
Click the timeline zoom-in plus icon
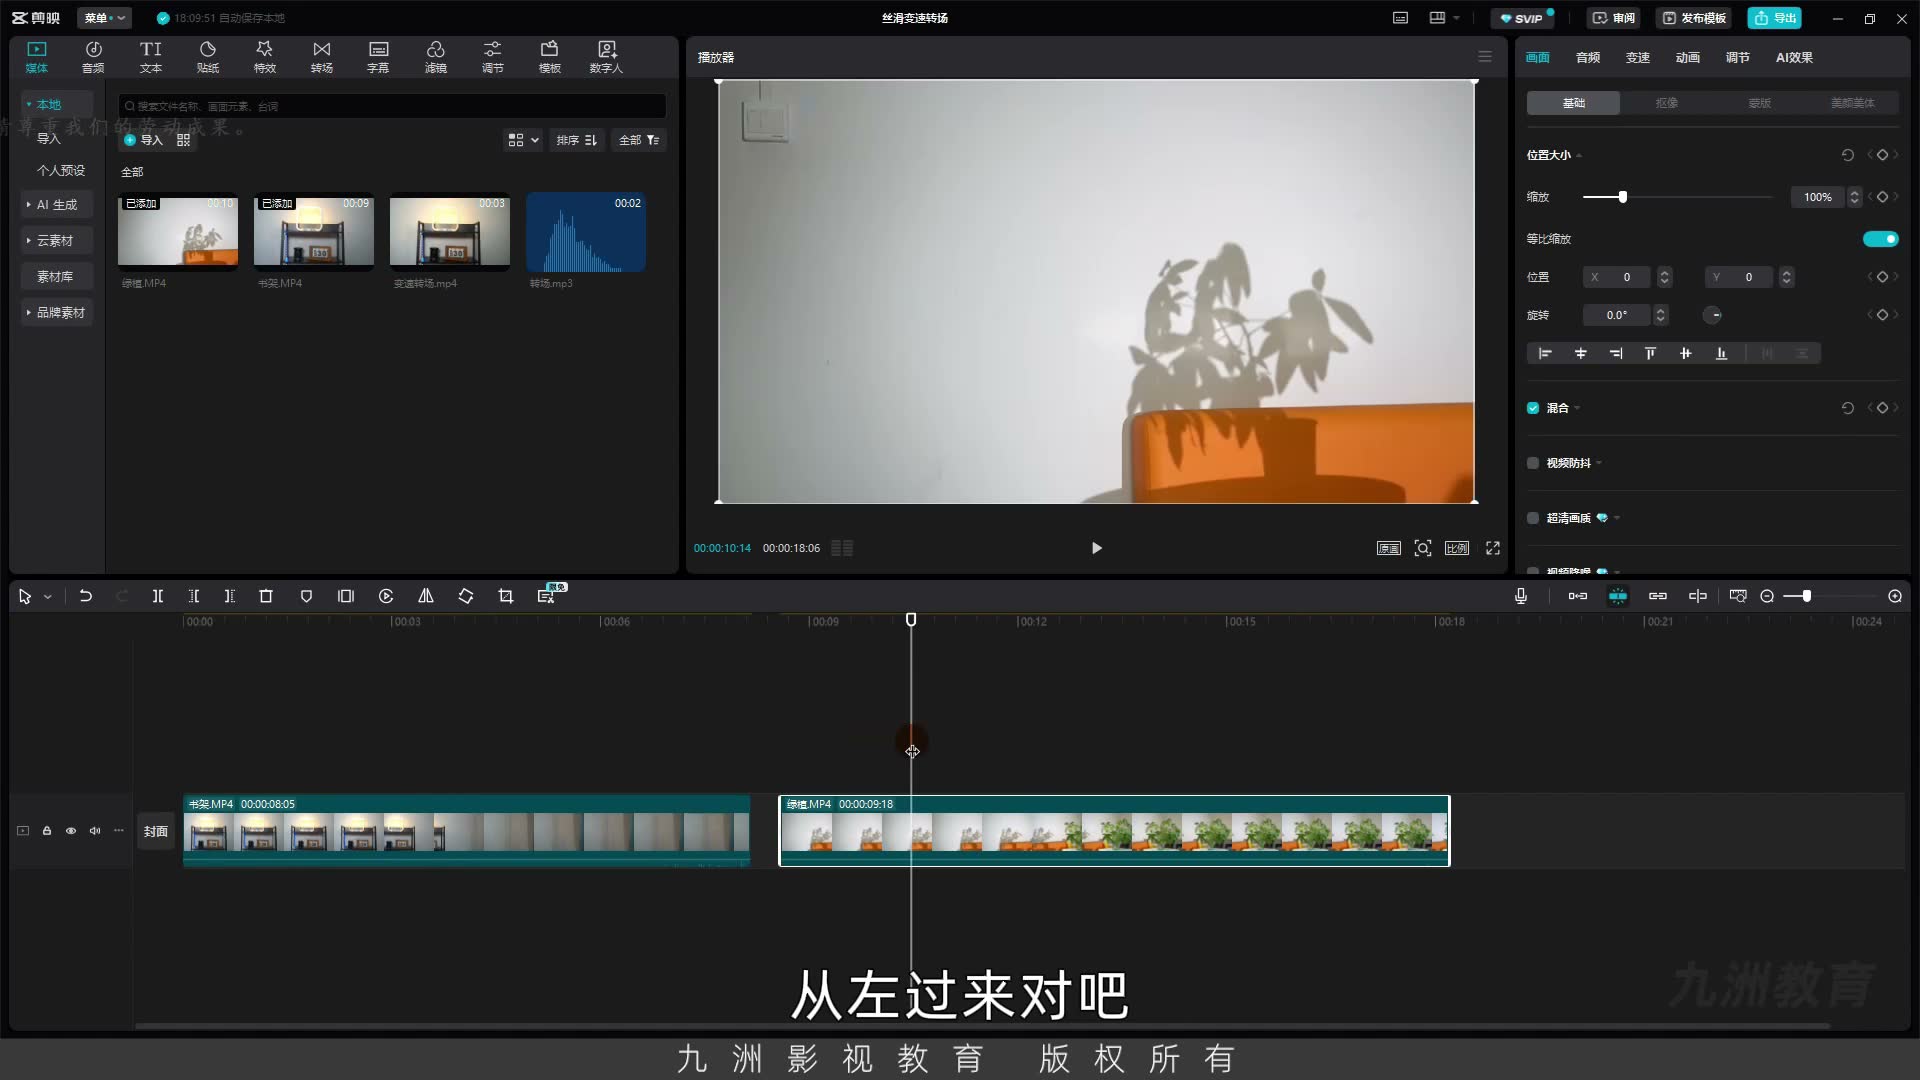(x=1895, y=596)
